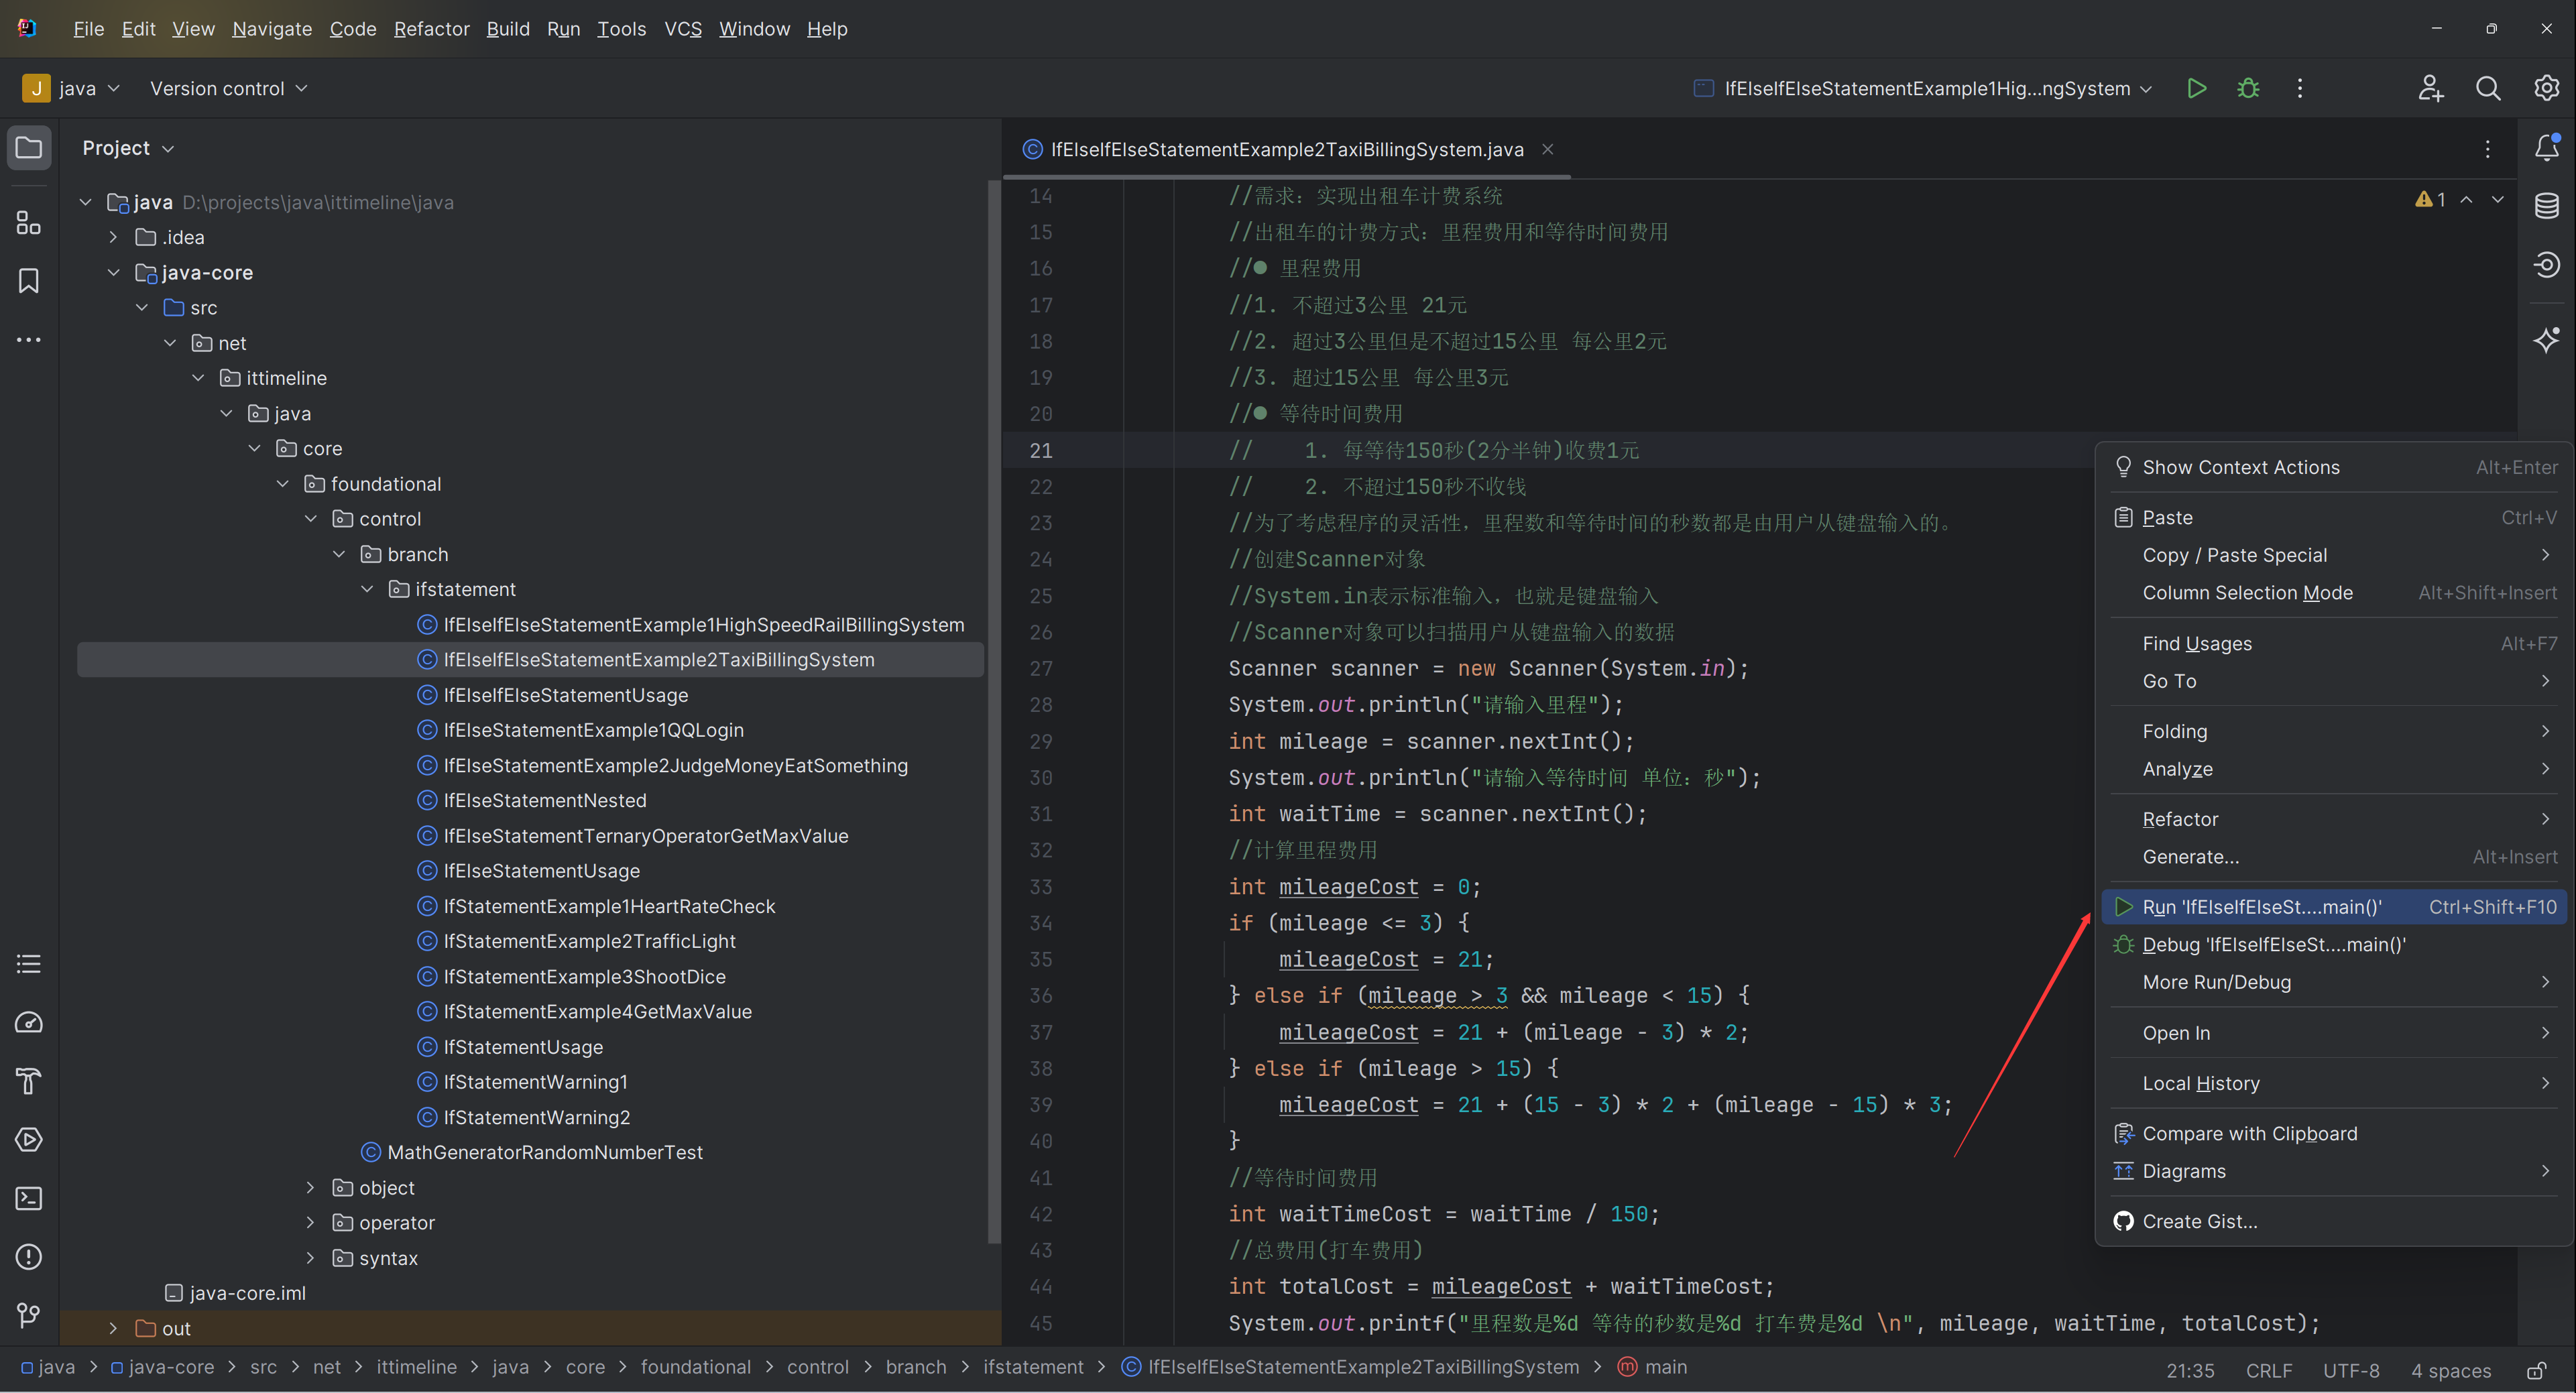Open the Build hammer tool window icon
This screenshot has width=2576, height=1393.
tap(29, 1081)
